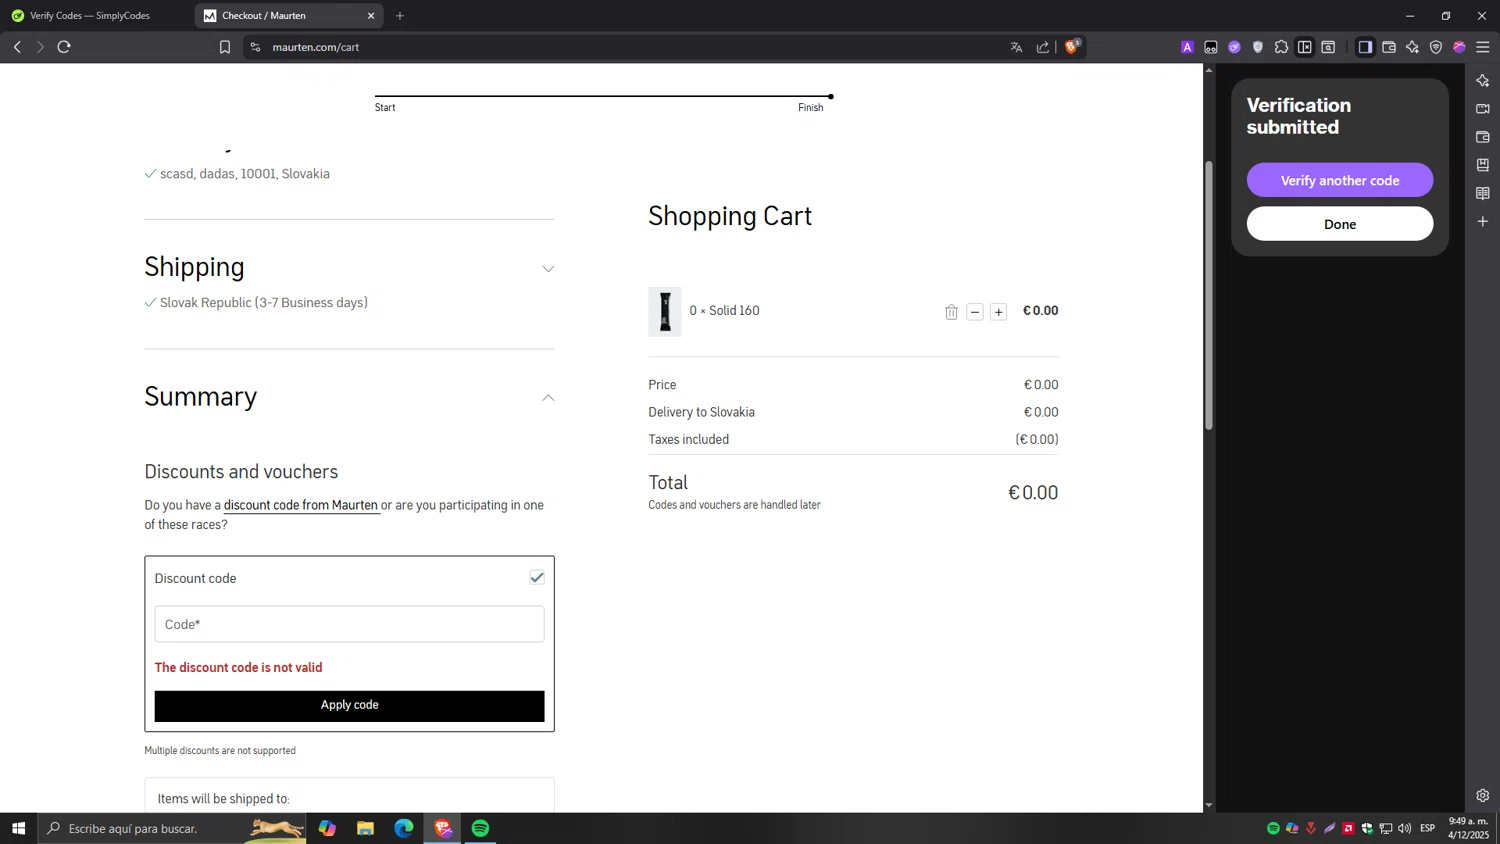Viewport: 1500px width, 844px height.
Task: Click the Summary section heading
Action: [200, 397]
